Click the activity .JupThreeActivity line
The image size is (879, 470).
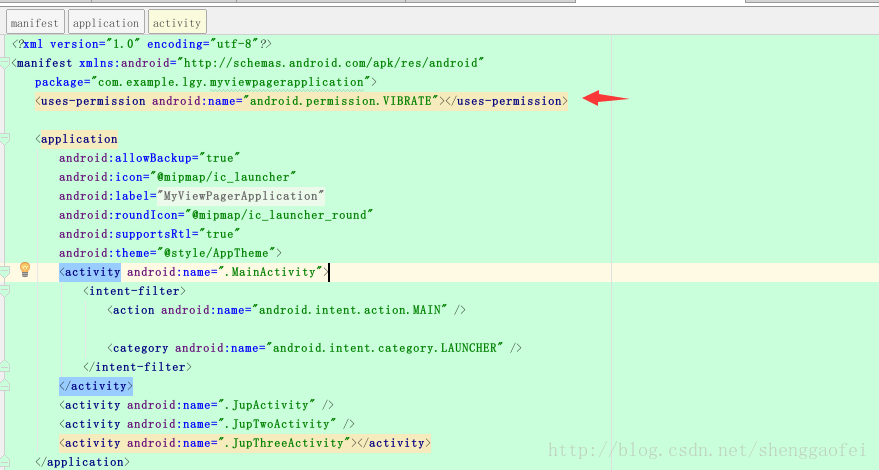pos(245,443)
